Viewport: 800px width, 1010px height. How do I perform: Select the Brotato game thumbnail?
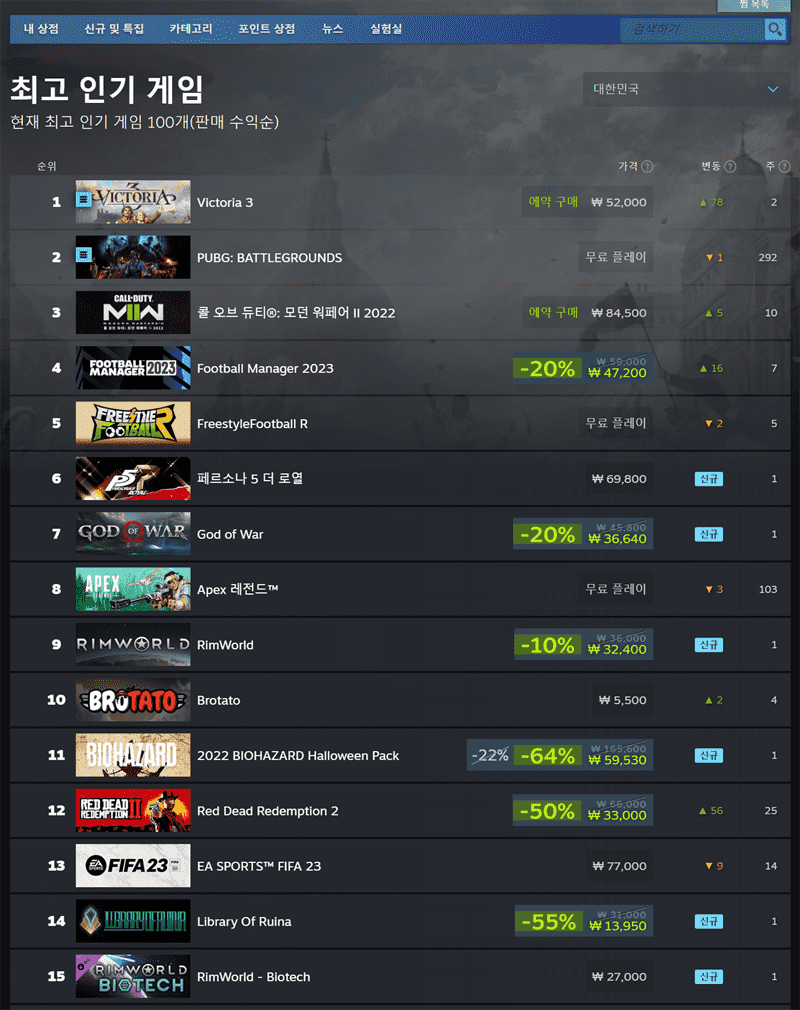[x=133, y=700]
